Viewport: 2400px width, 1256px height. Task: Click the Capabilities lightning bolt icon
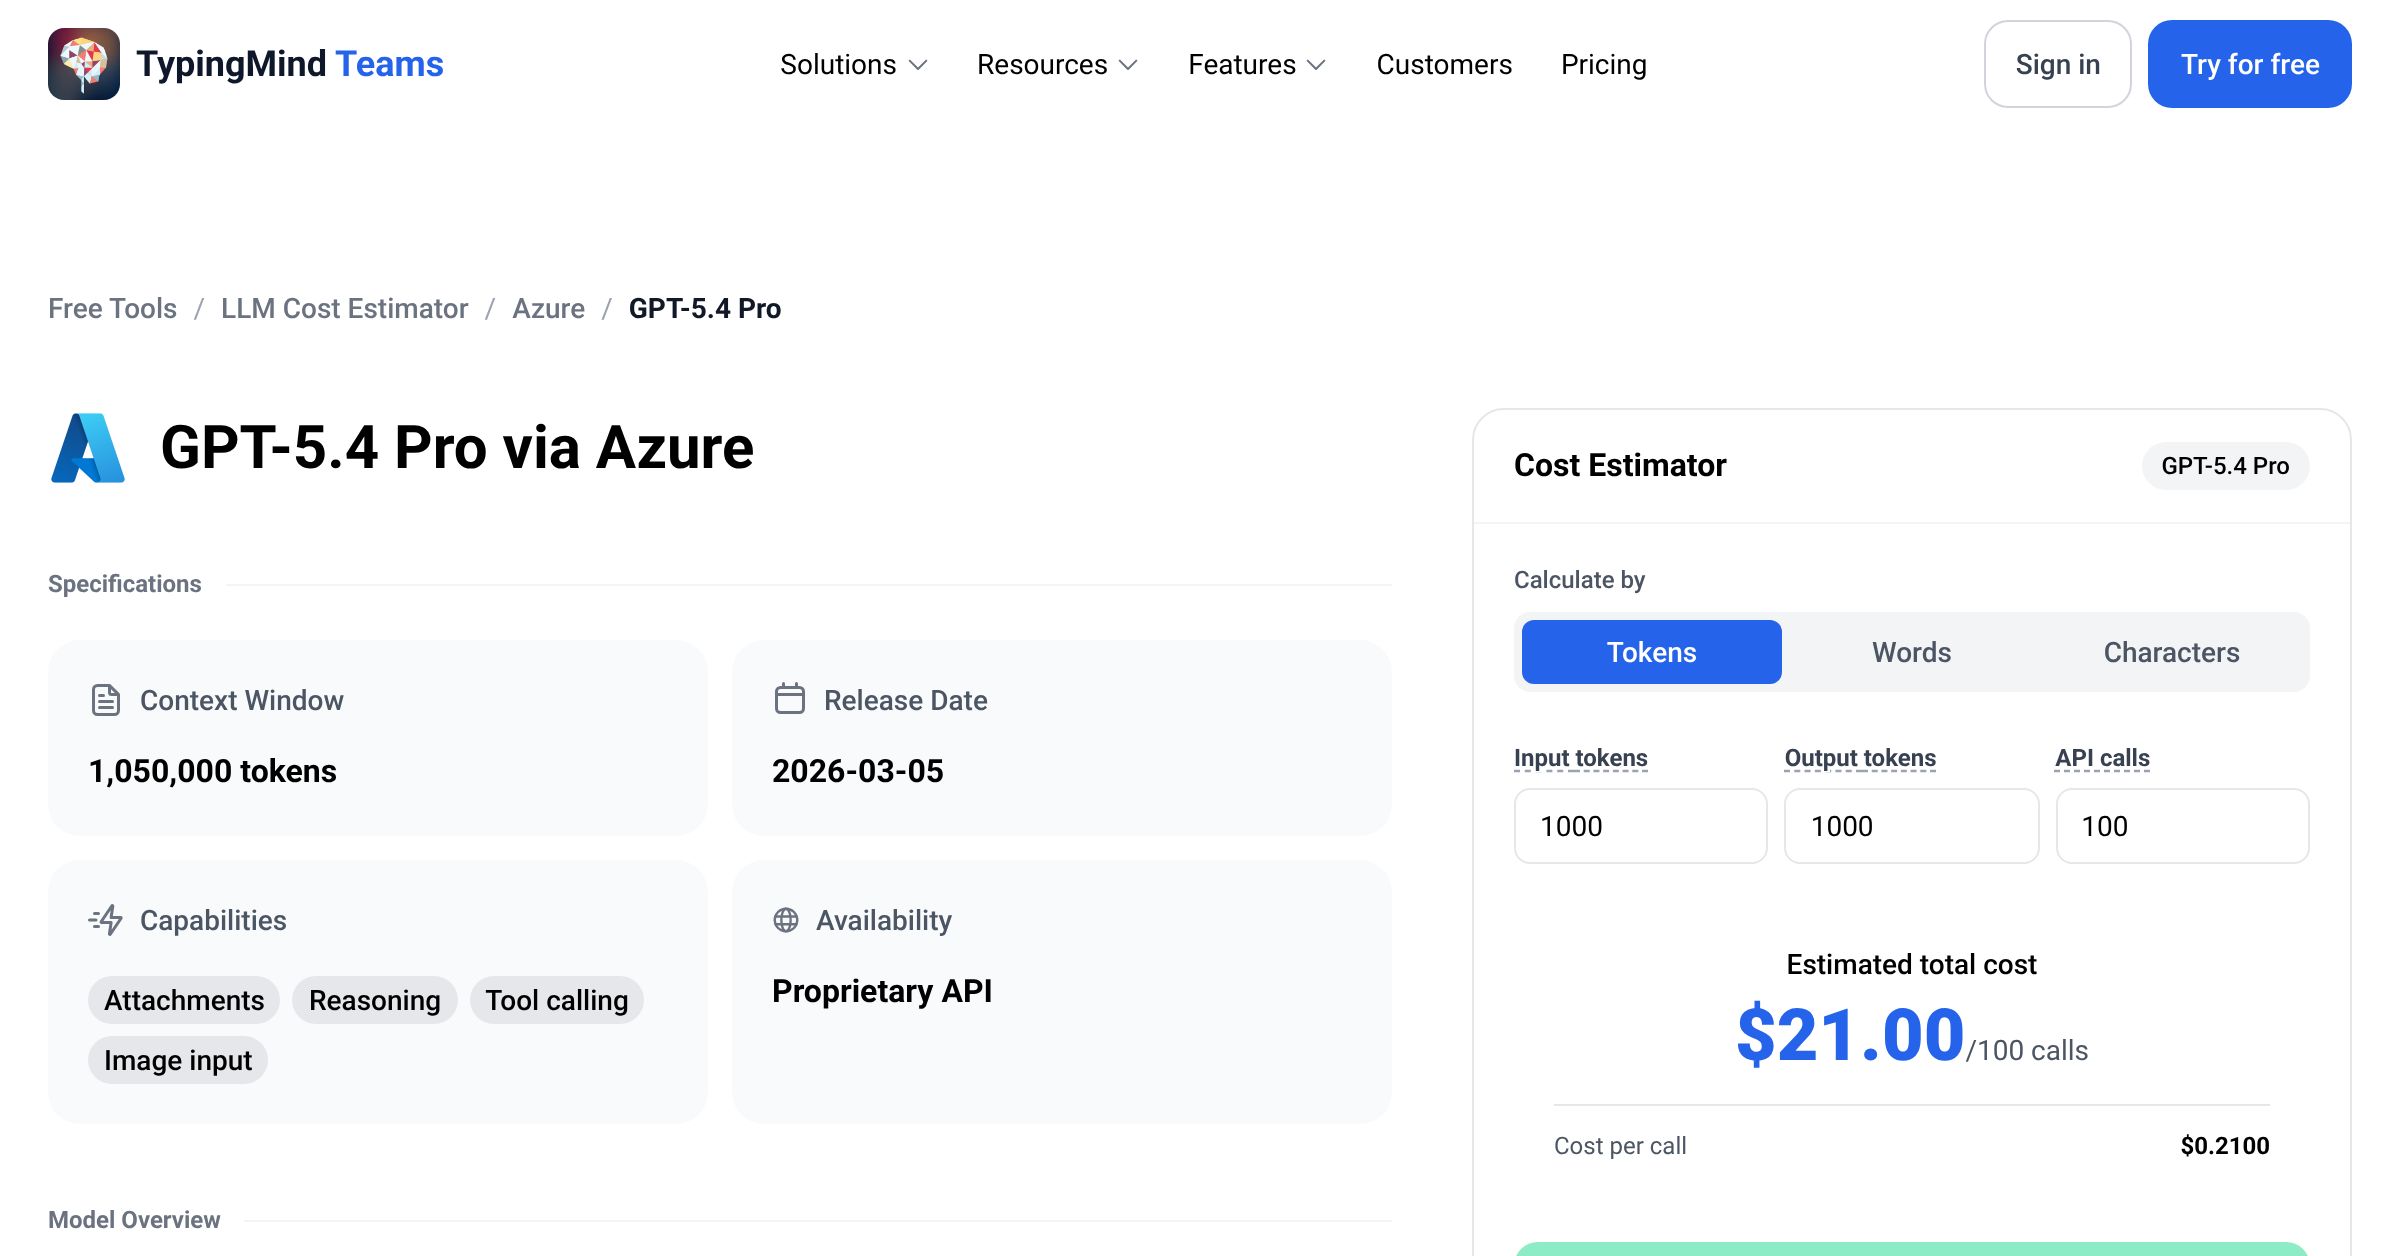pos(106,920)
